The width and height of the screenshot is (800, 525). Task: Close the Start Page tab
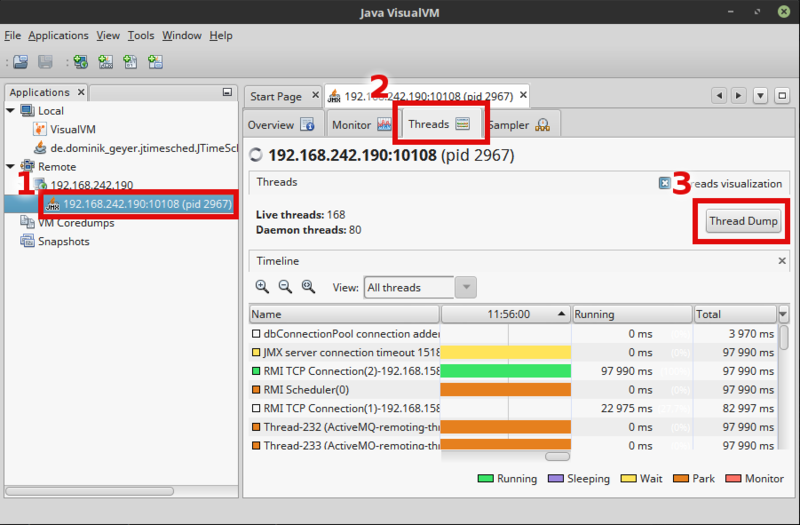click(x=314, y=96)
